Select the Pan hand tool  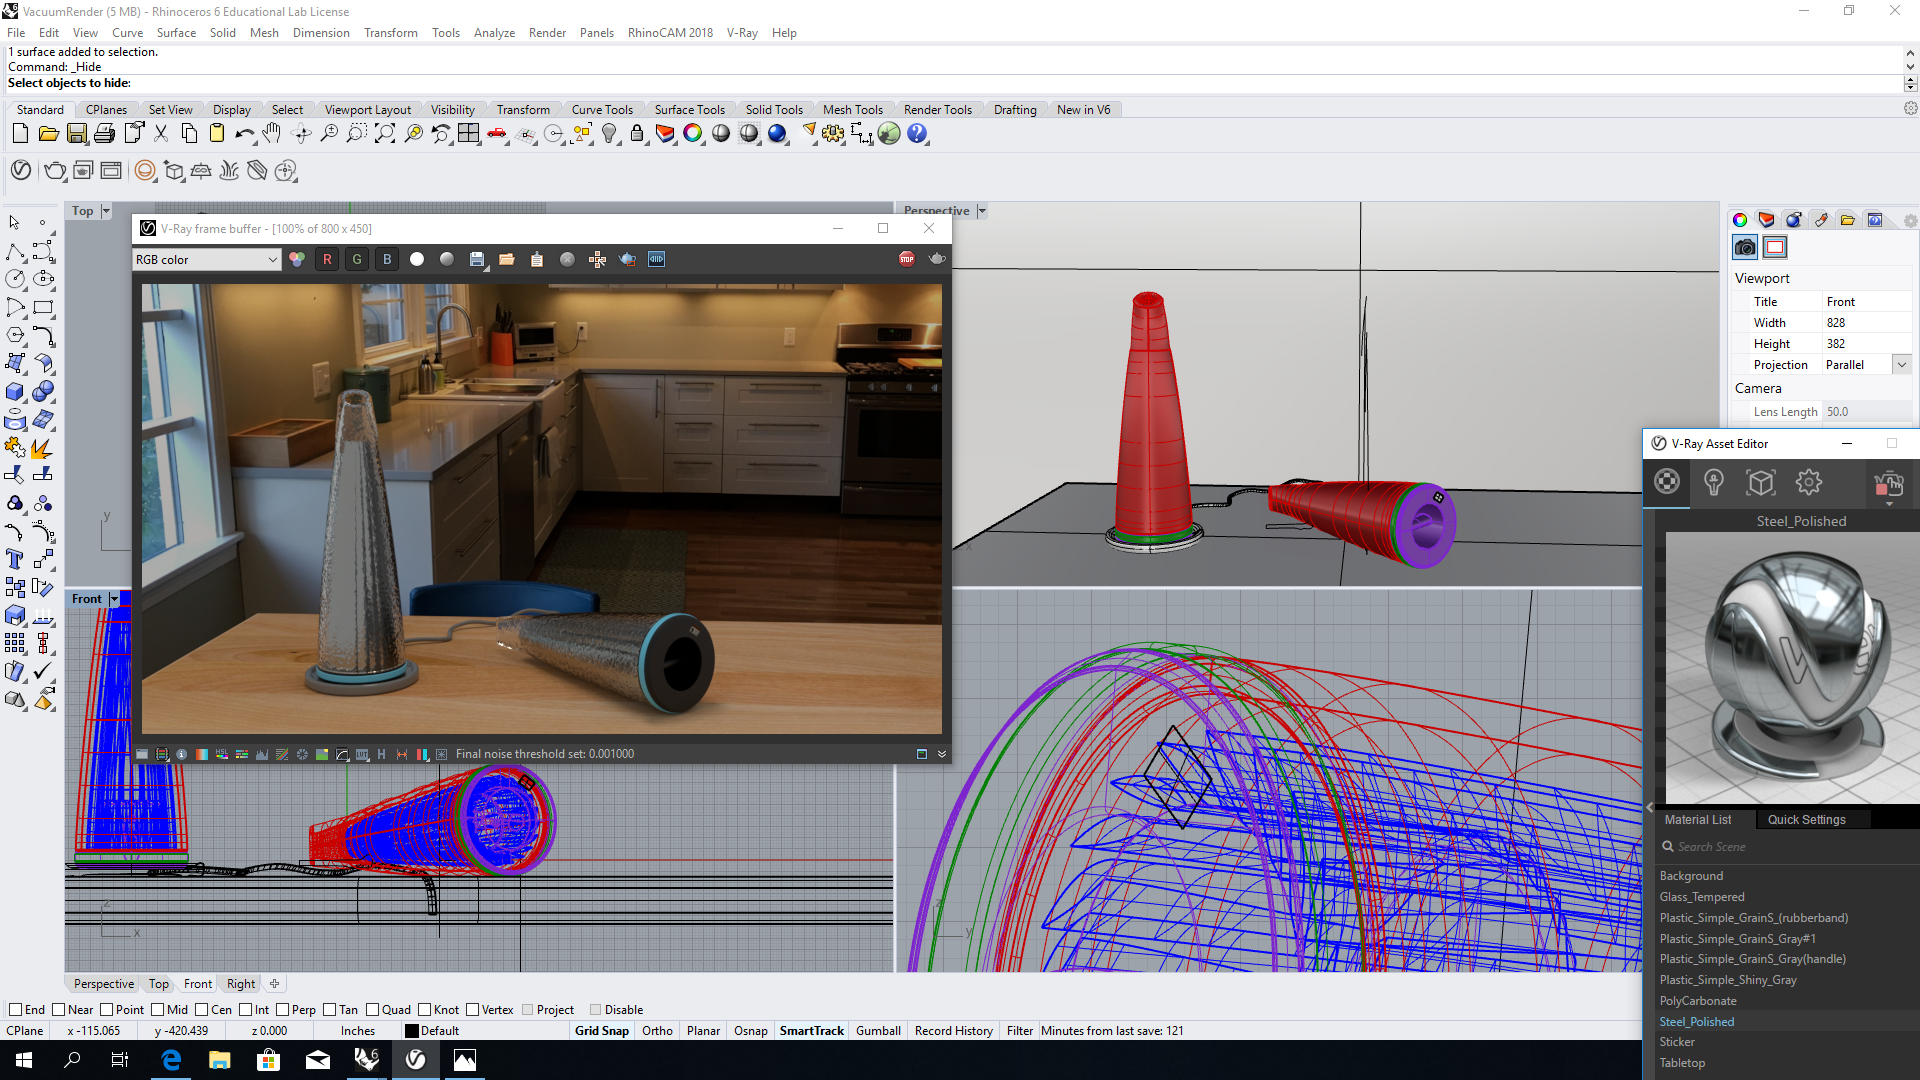pyautogui.click(x=272, y=134)
